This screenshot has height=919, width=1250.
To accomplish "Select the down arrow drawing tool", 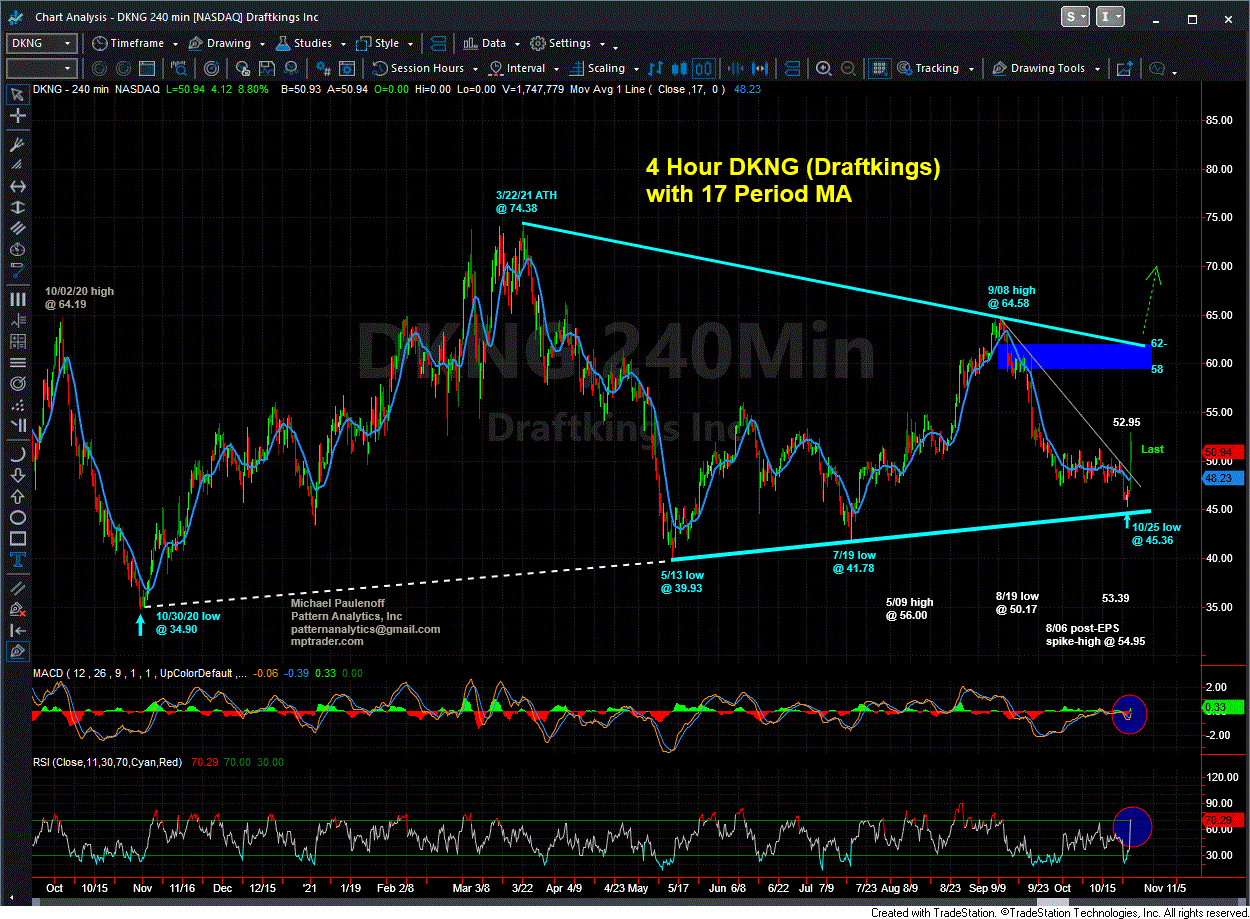I will (x=17, y=474).
